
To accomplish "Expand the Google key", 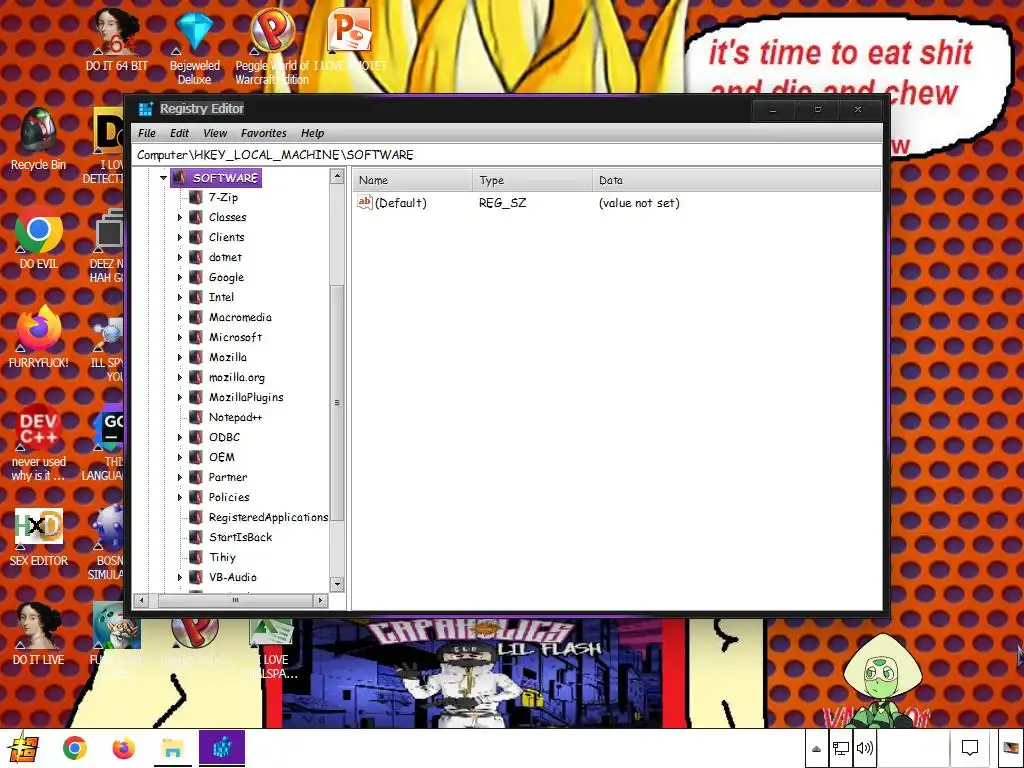I will (x=180, y=278).
